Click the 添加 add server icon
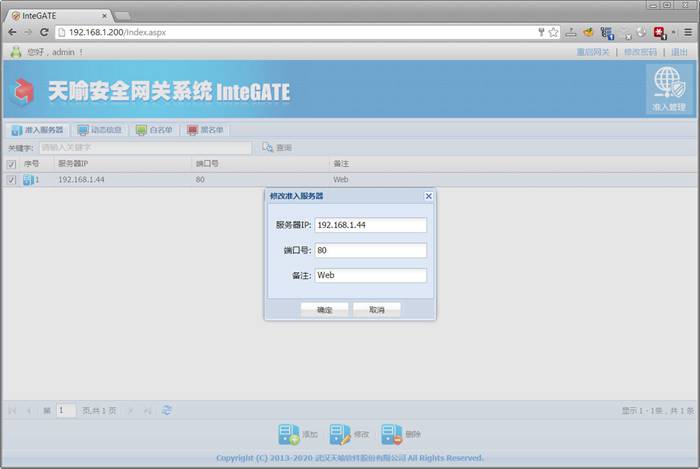This screenshot has height=469, width=700. [288, 434]
